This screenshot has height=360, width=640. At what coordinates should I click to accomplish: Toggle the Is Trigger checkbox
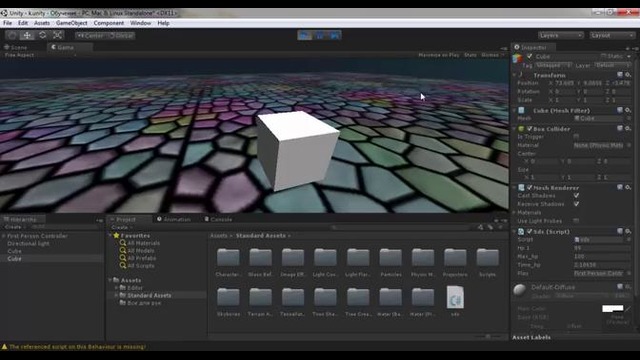[576, 136]
